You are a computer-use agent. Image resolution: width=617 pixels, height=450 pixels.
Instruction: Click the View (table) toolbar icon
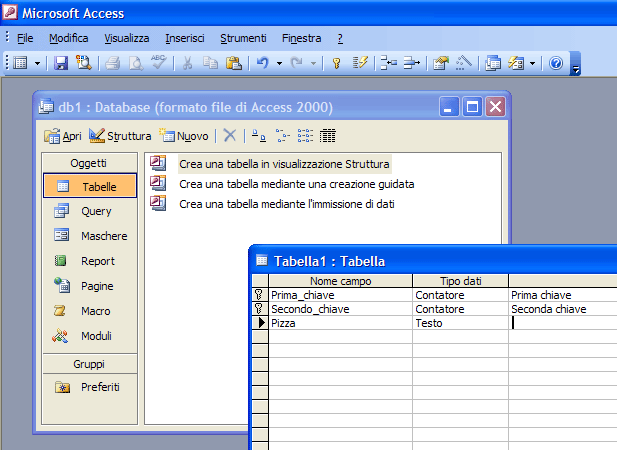(20, 63)
